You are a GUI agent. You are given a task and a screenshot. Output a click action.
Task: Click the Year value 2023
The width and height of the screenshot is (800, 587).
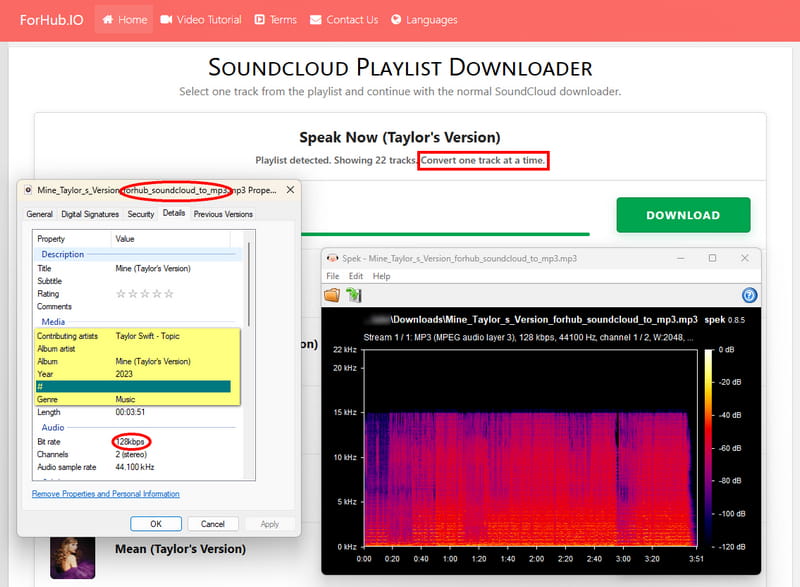point(124,374)
